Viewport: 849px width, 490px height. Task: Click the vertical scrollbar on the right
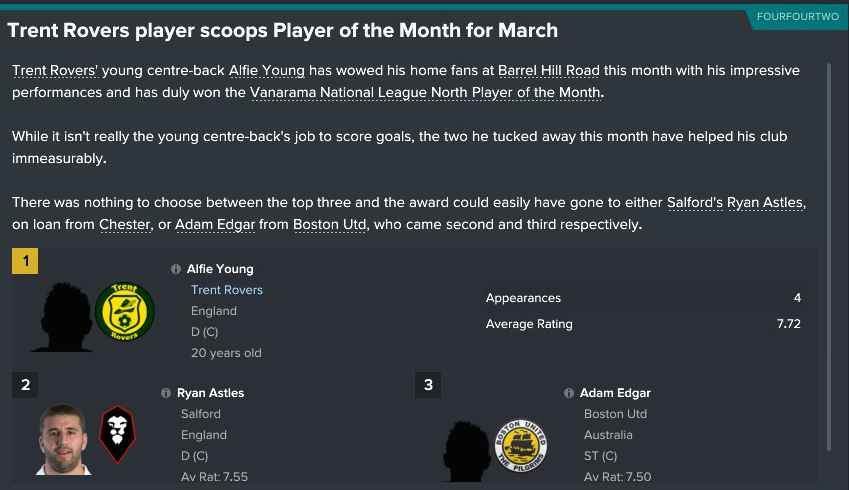tap(829, 150)
